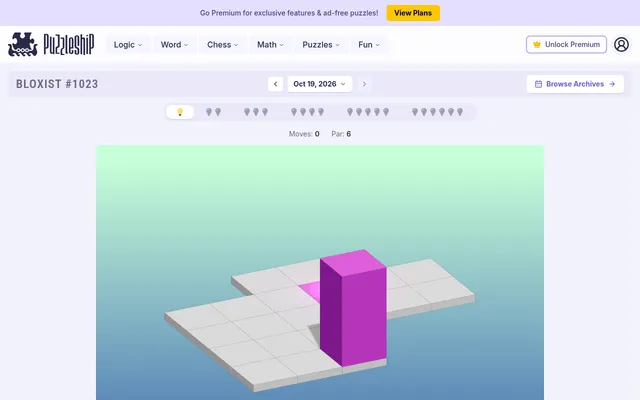The width and height of the screenshot is (640, 400).
Task: Go to the previous puzzle date arrow
Action: [x=276, y=84]
